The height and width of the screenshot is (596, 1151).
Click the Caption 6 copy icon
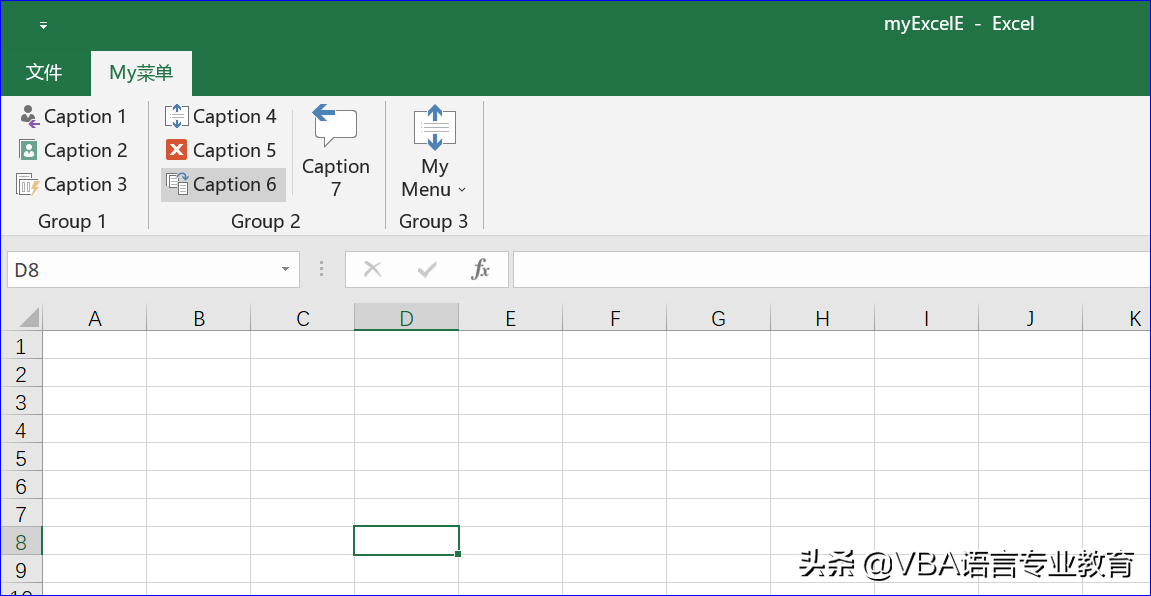[x=177, y=184]
